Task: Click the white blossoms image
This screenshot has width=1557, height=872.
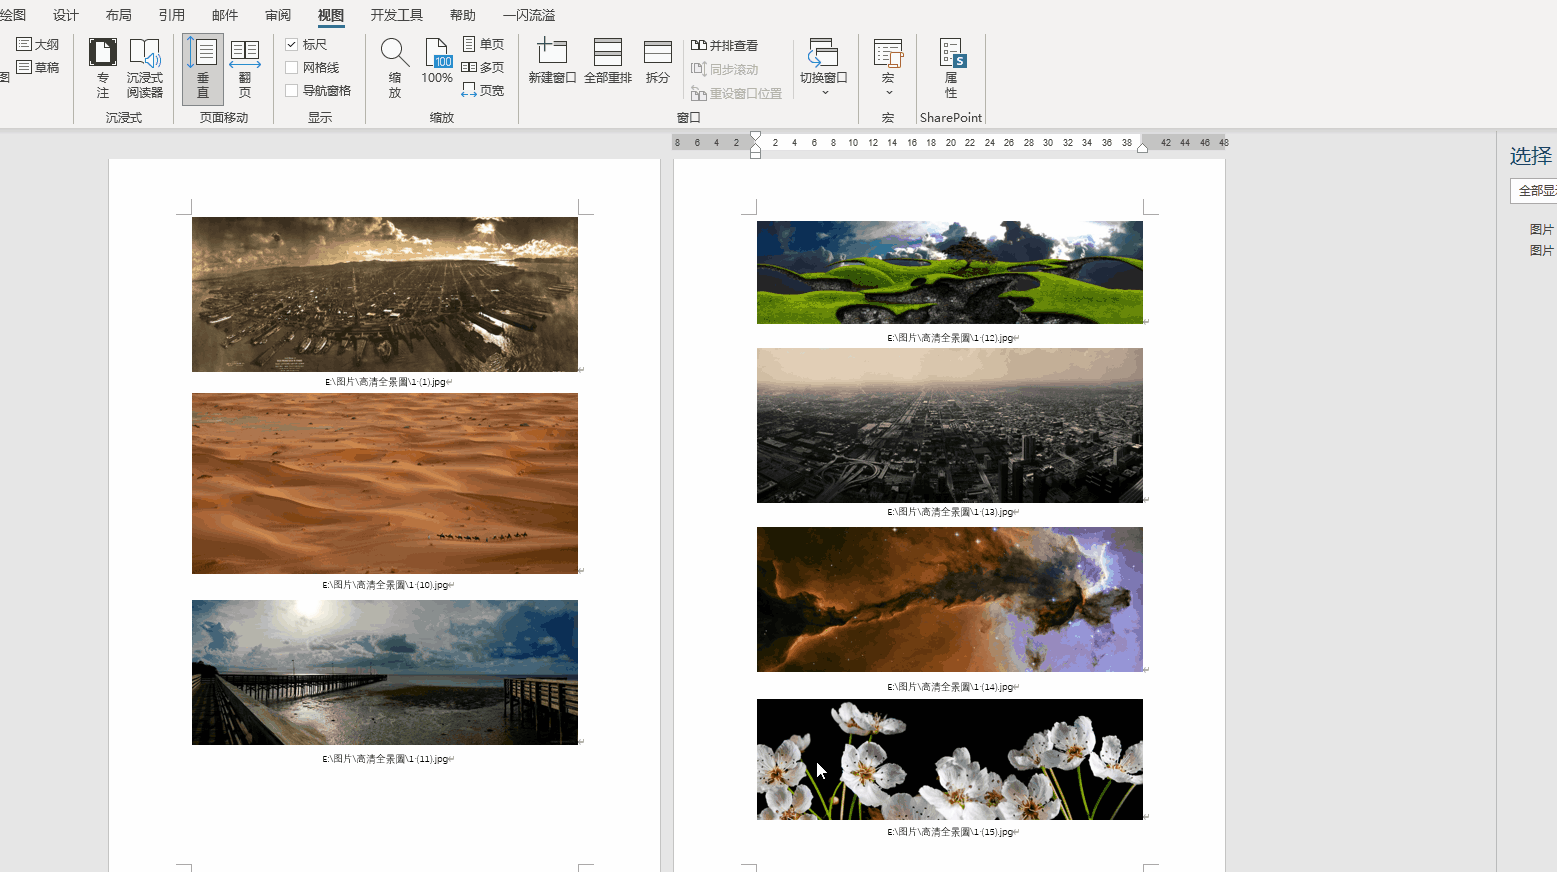Action: pyautogui.click(x=950, y=759)
